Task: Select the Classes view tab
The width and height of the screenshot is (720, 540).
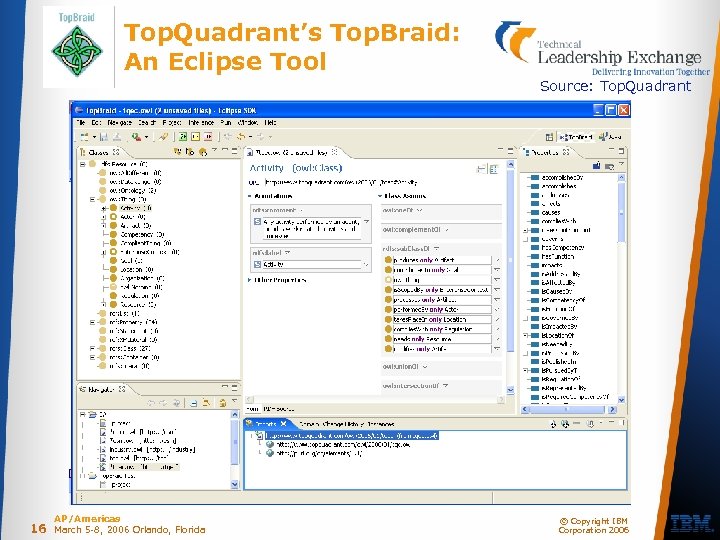Action: tap(100, 152)
